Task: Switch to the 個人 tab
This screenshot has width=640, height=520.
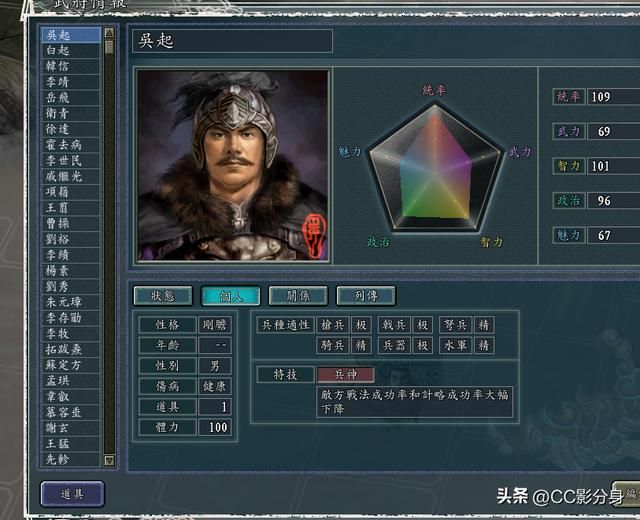Action: [x=231, y=296]
